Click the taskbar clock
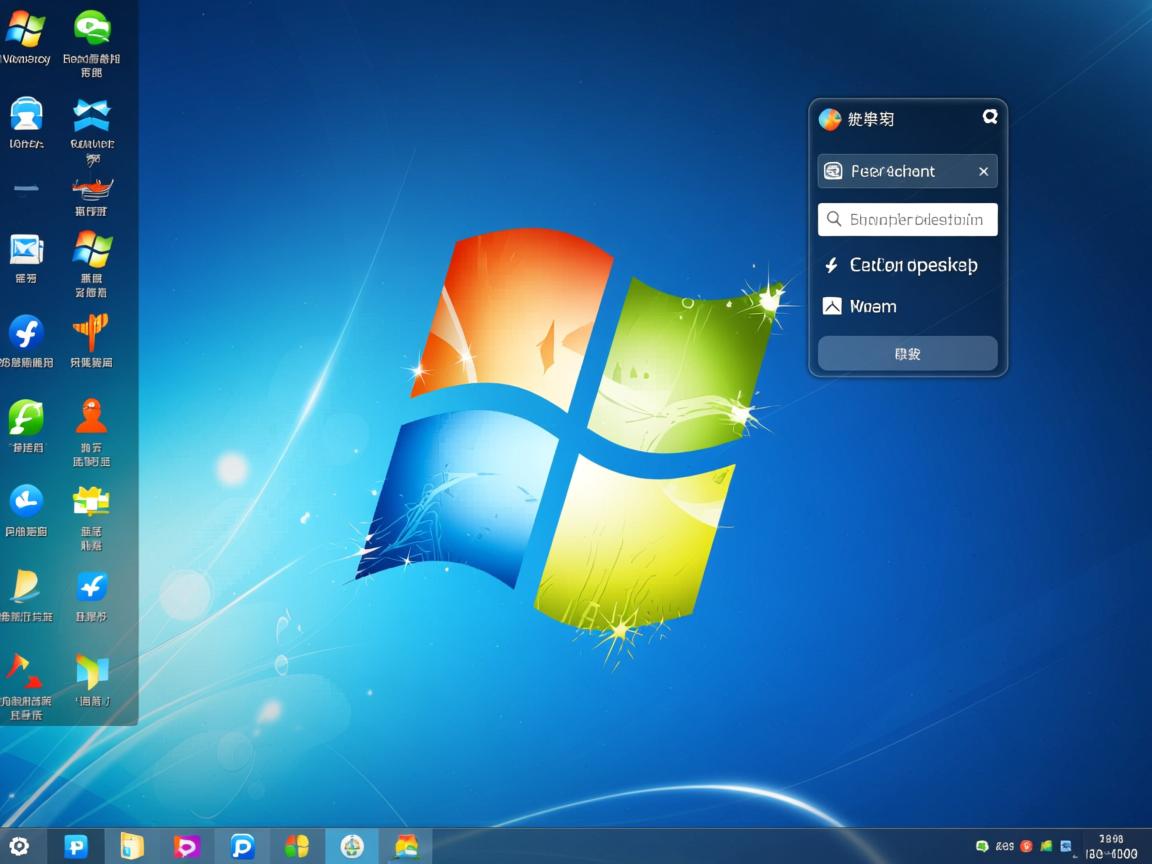 [x=1110, y=846]
